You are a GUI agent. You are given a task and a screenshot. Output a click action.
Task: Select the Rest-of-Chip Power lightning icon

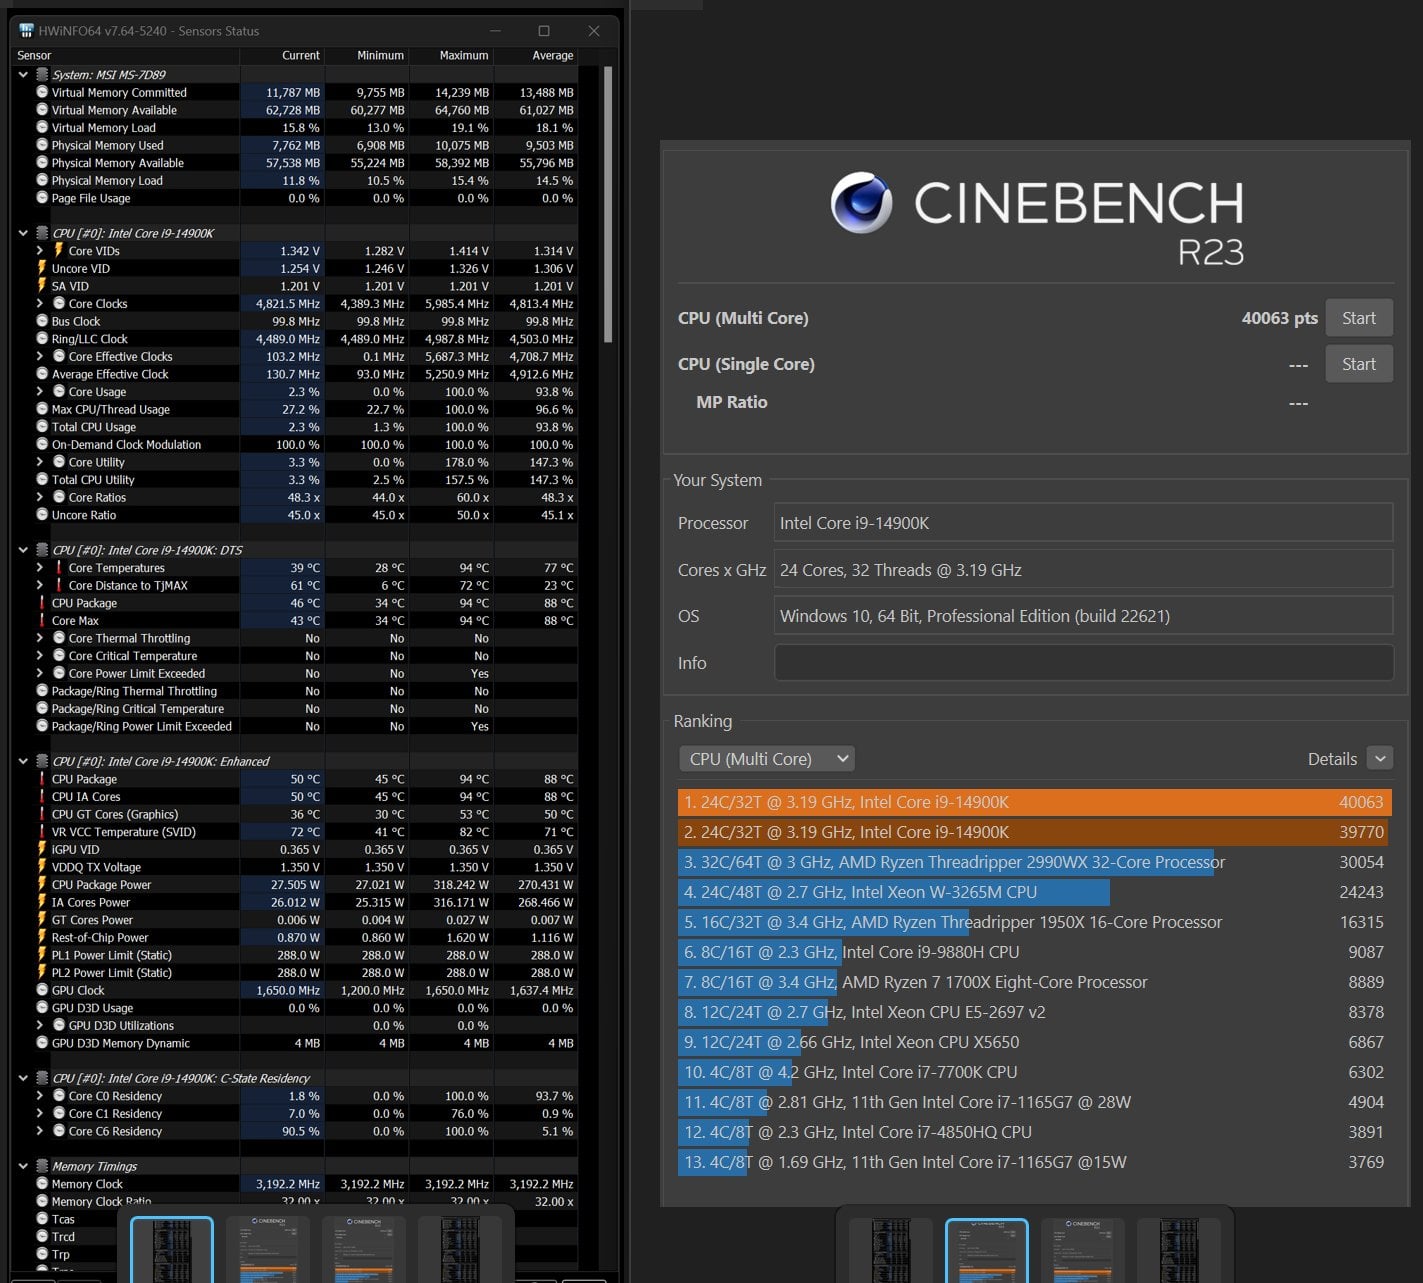(42, 937)
